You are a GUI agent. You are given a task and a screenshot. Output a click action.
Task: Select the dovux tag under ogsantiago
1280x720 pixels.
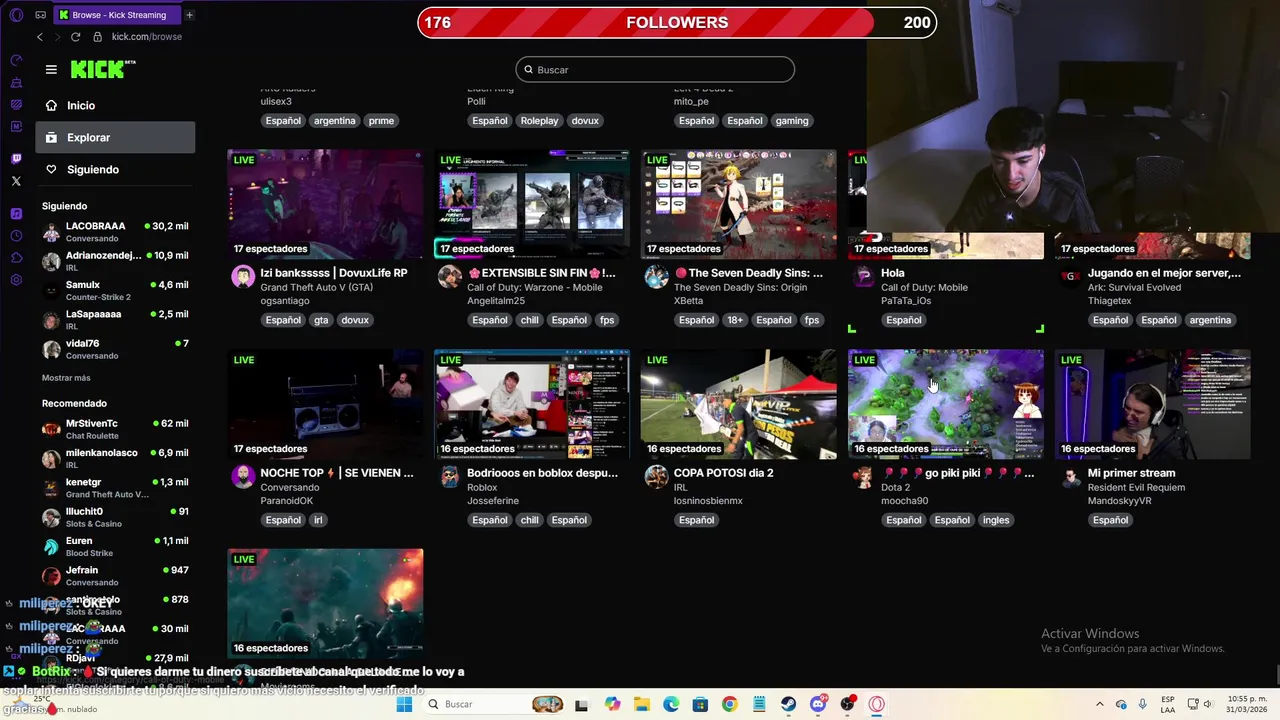point(354,320)
